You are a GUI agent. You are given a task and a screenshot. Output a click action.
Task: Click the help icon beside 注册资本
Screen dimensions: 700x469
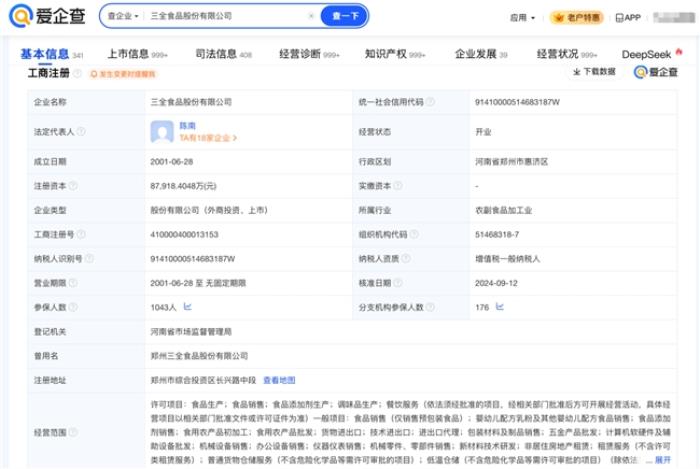[x=73, y=186]
